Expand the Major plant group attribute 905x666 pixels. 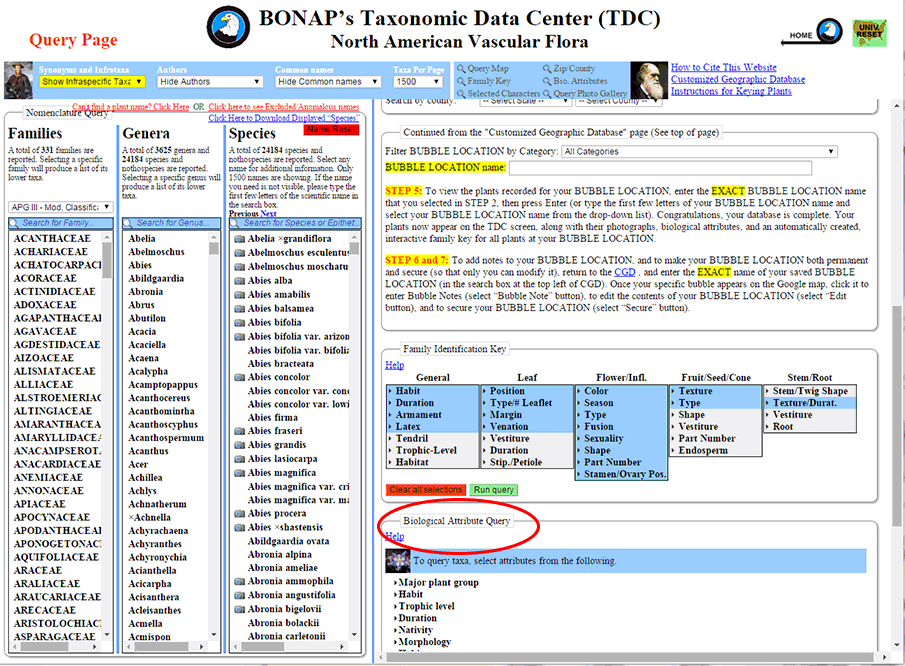[x=438, y=582]
